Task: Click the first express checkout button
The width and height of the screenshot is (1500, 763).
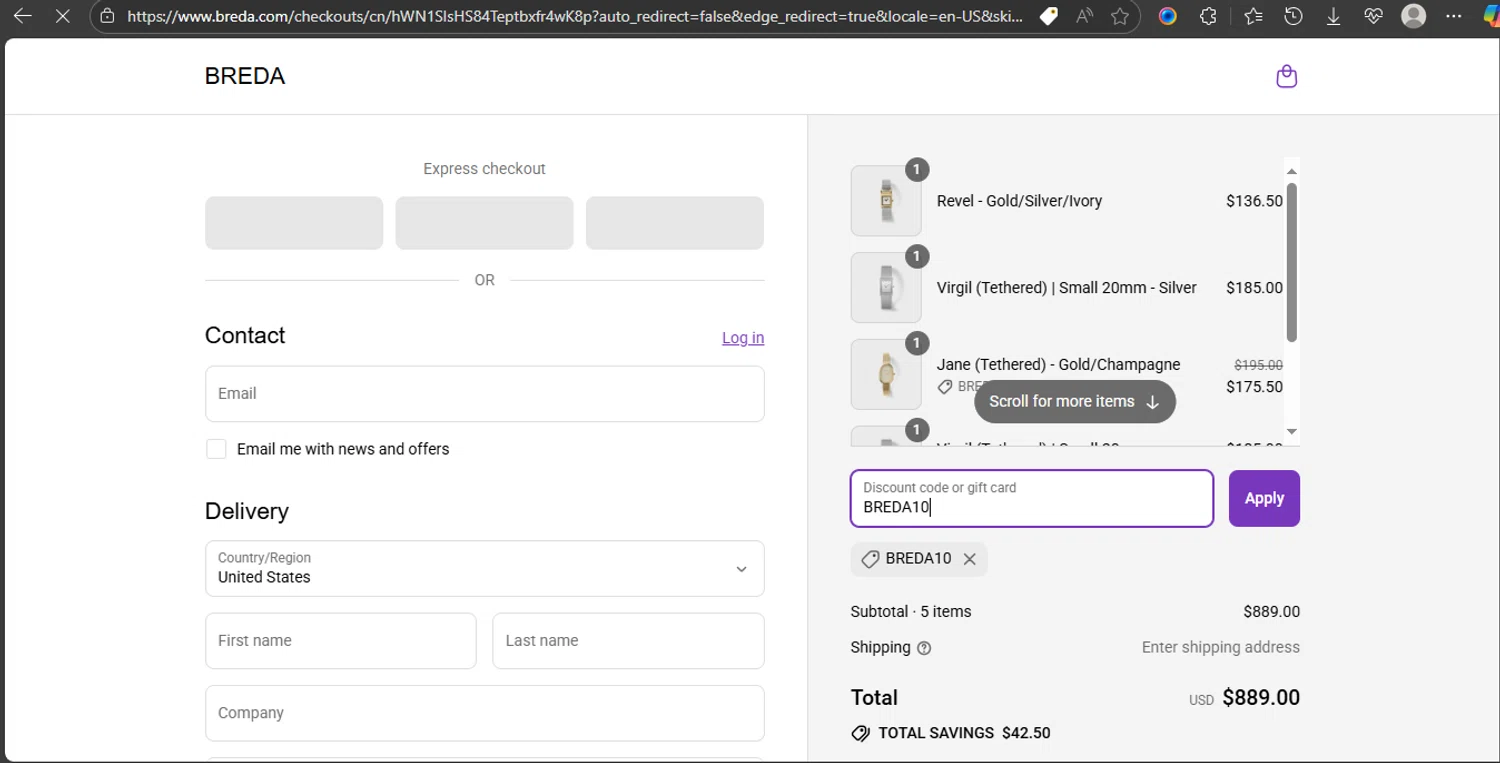Action: 294,223
